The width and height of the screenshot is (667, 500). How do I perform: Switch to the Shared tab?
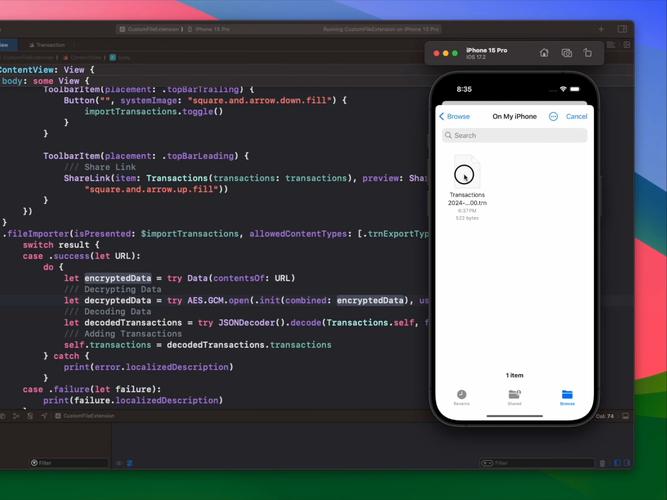coord(514,396)
